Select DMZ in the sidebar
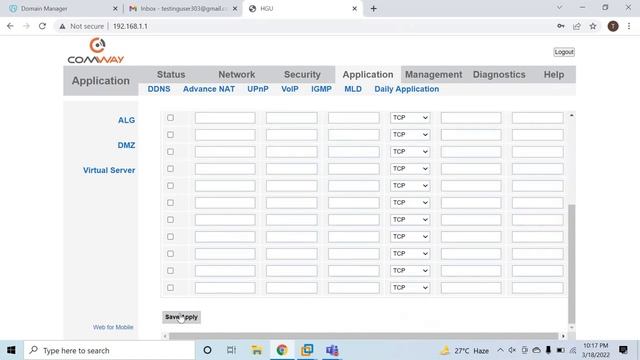 [126, 145]
